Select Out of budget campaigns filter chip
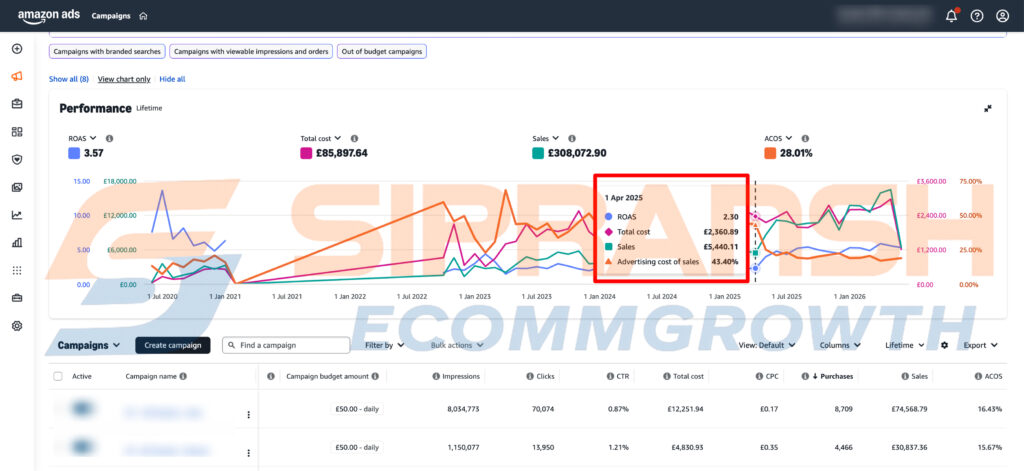This screenshot has width=1024, height=471. pos(382,51)
